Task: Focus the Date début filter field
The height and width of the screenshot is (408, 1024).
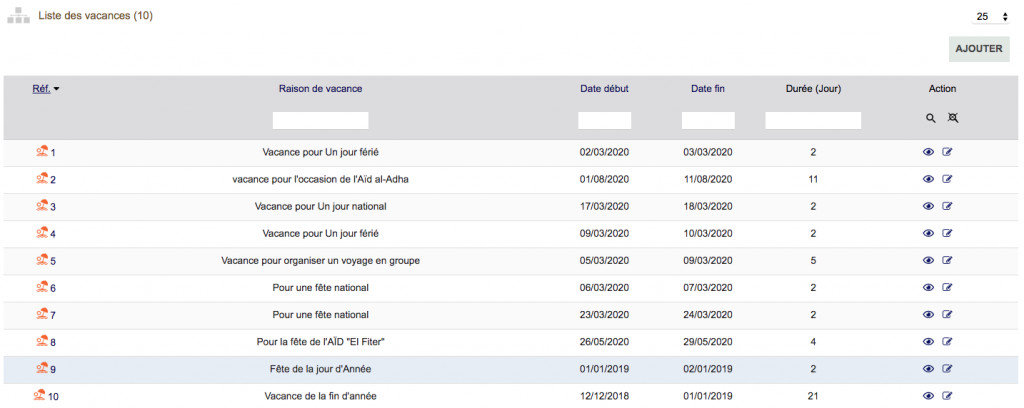Action: [x=604, y=120]
